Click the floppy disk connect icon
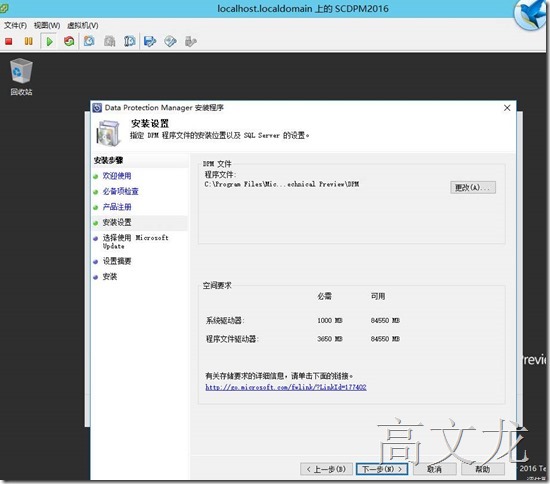Screen dimensions: 550x484 coord(150,41)
